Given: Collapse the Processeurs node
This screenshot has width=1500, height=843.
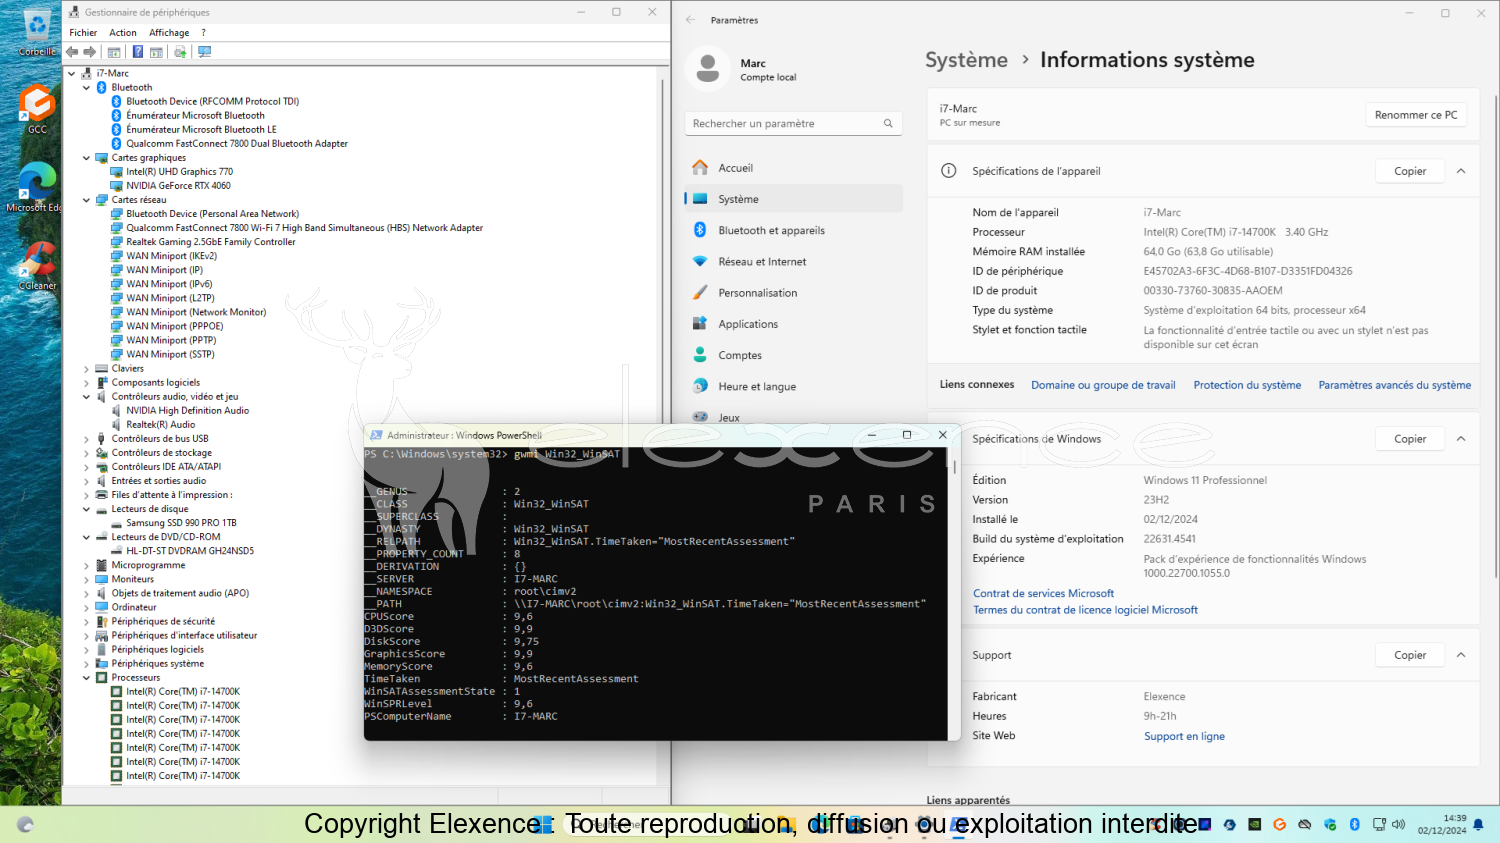Looking at the screenshot, I should pyautogui.click(x=86, y=678).
